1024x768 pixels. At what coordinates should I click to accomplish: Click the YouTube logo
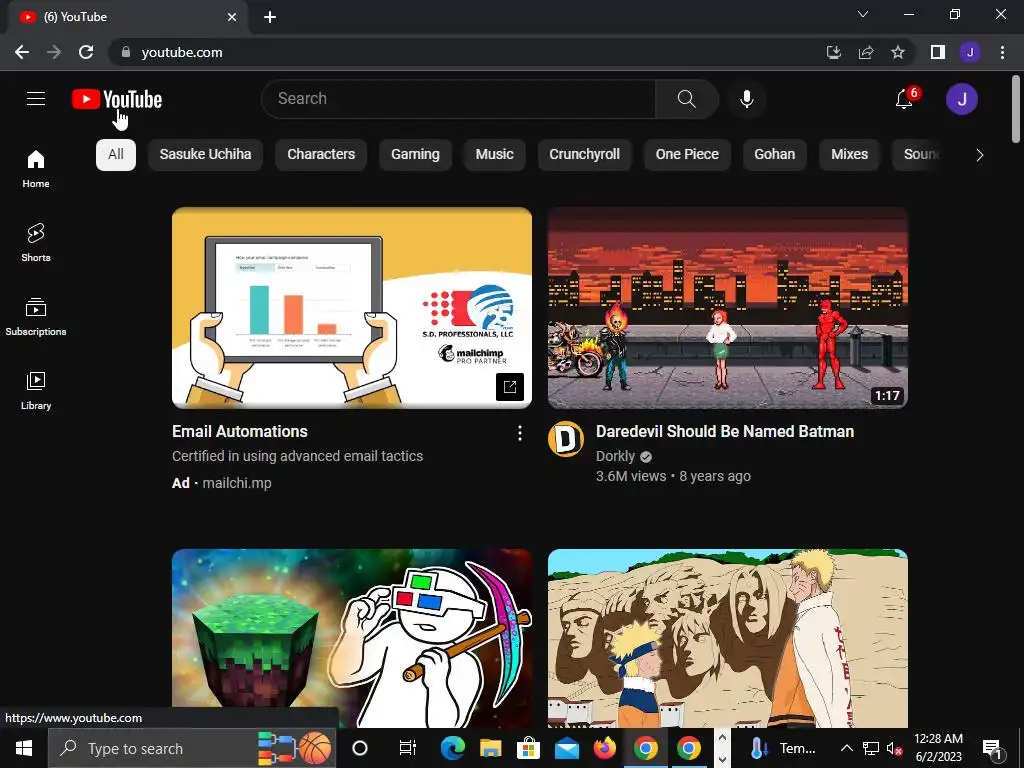117,99
